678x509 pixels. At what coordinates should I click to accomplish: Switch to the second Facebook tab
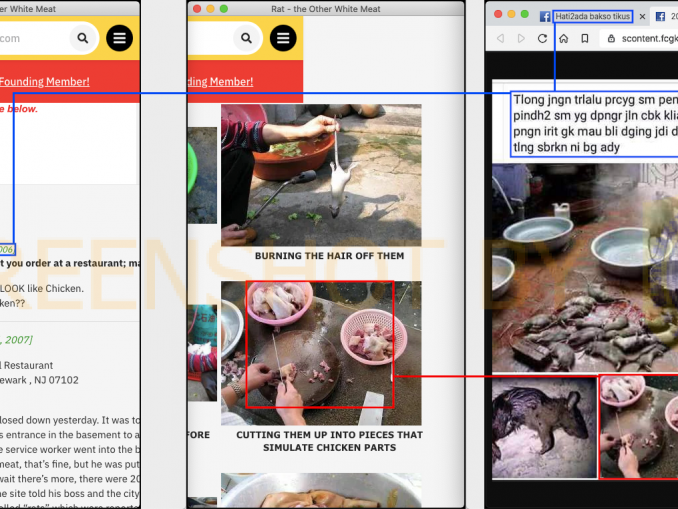[x=666, y=16]
